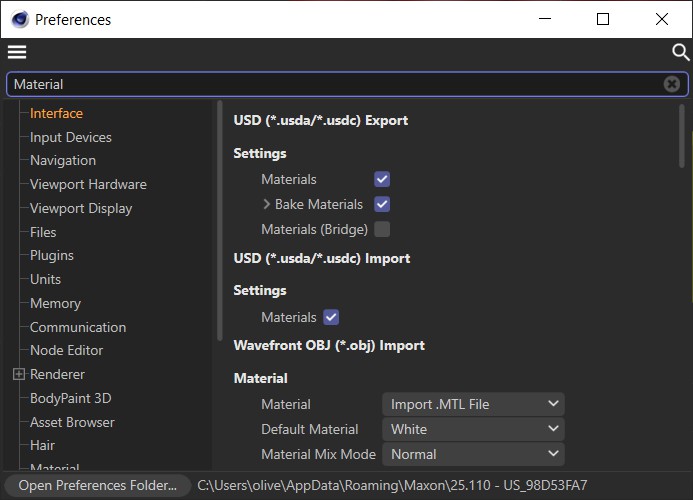Minimize the Preferences window
The width and height of the screenshot is (693, 500).
coord(545,19)
